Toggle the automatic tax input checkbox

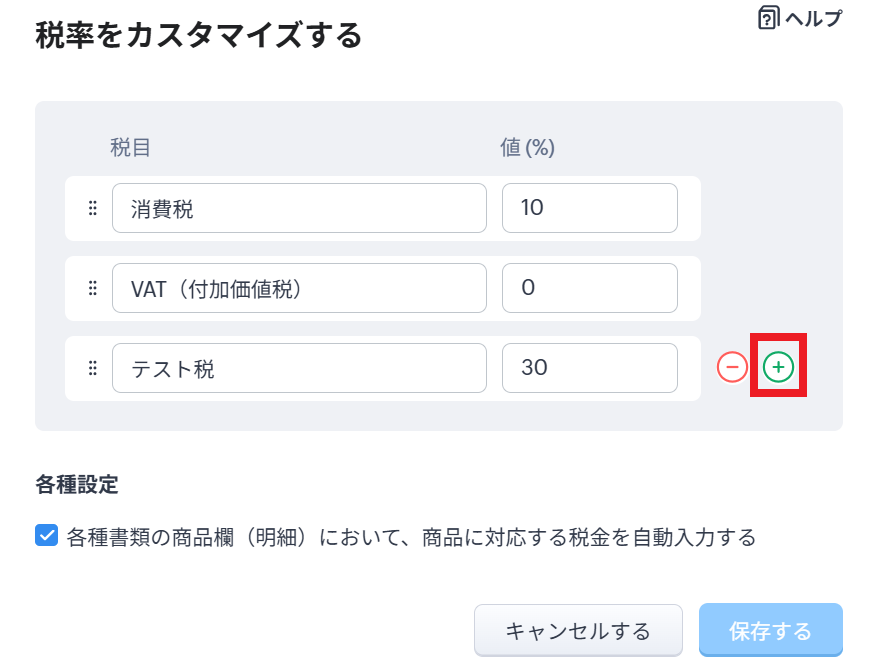coord(46,536)
